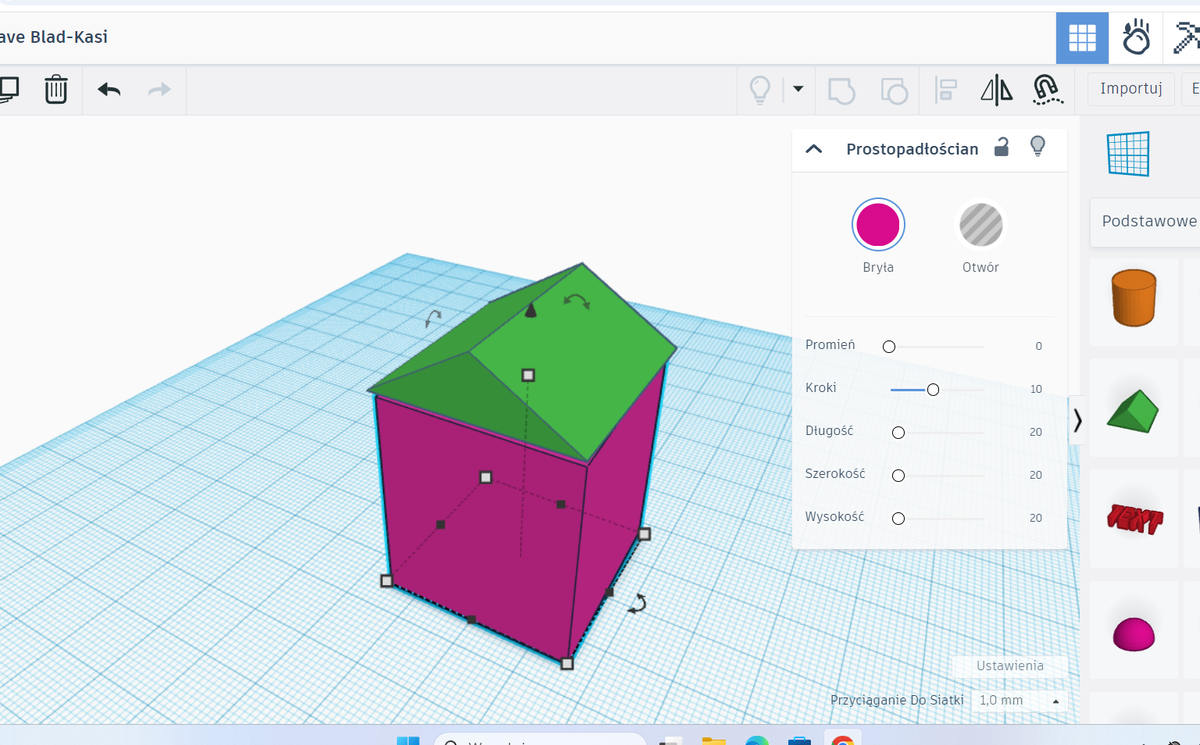Open the Podstawowe shapes category dropdown

pyautogui.click(x=1147, y=221)
